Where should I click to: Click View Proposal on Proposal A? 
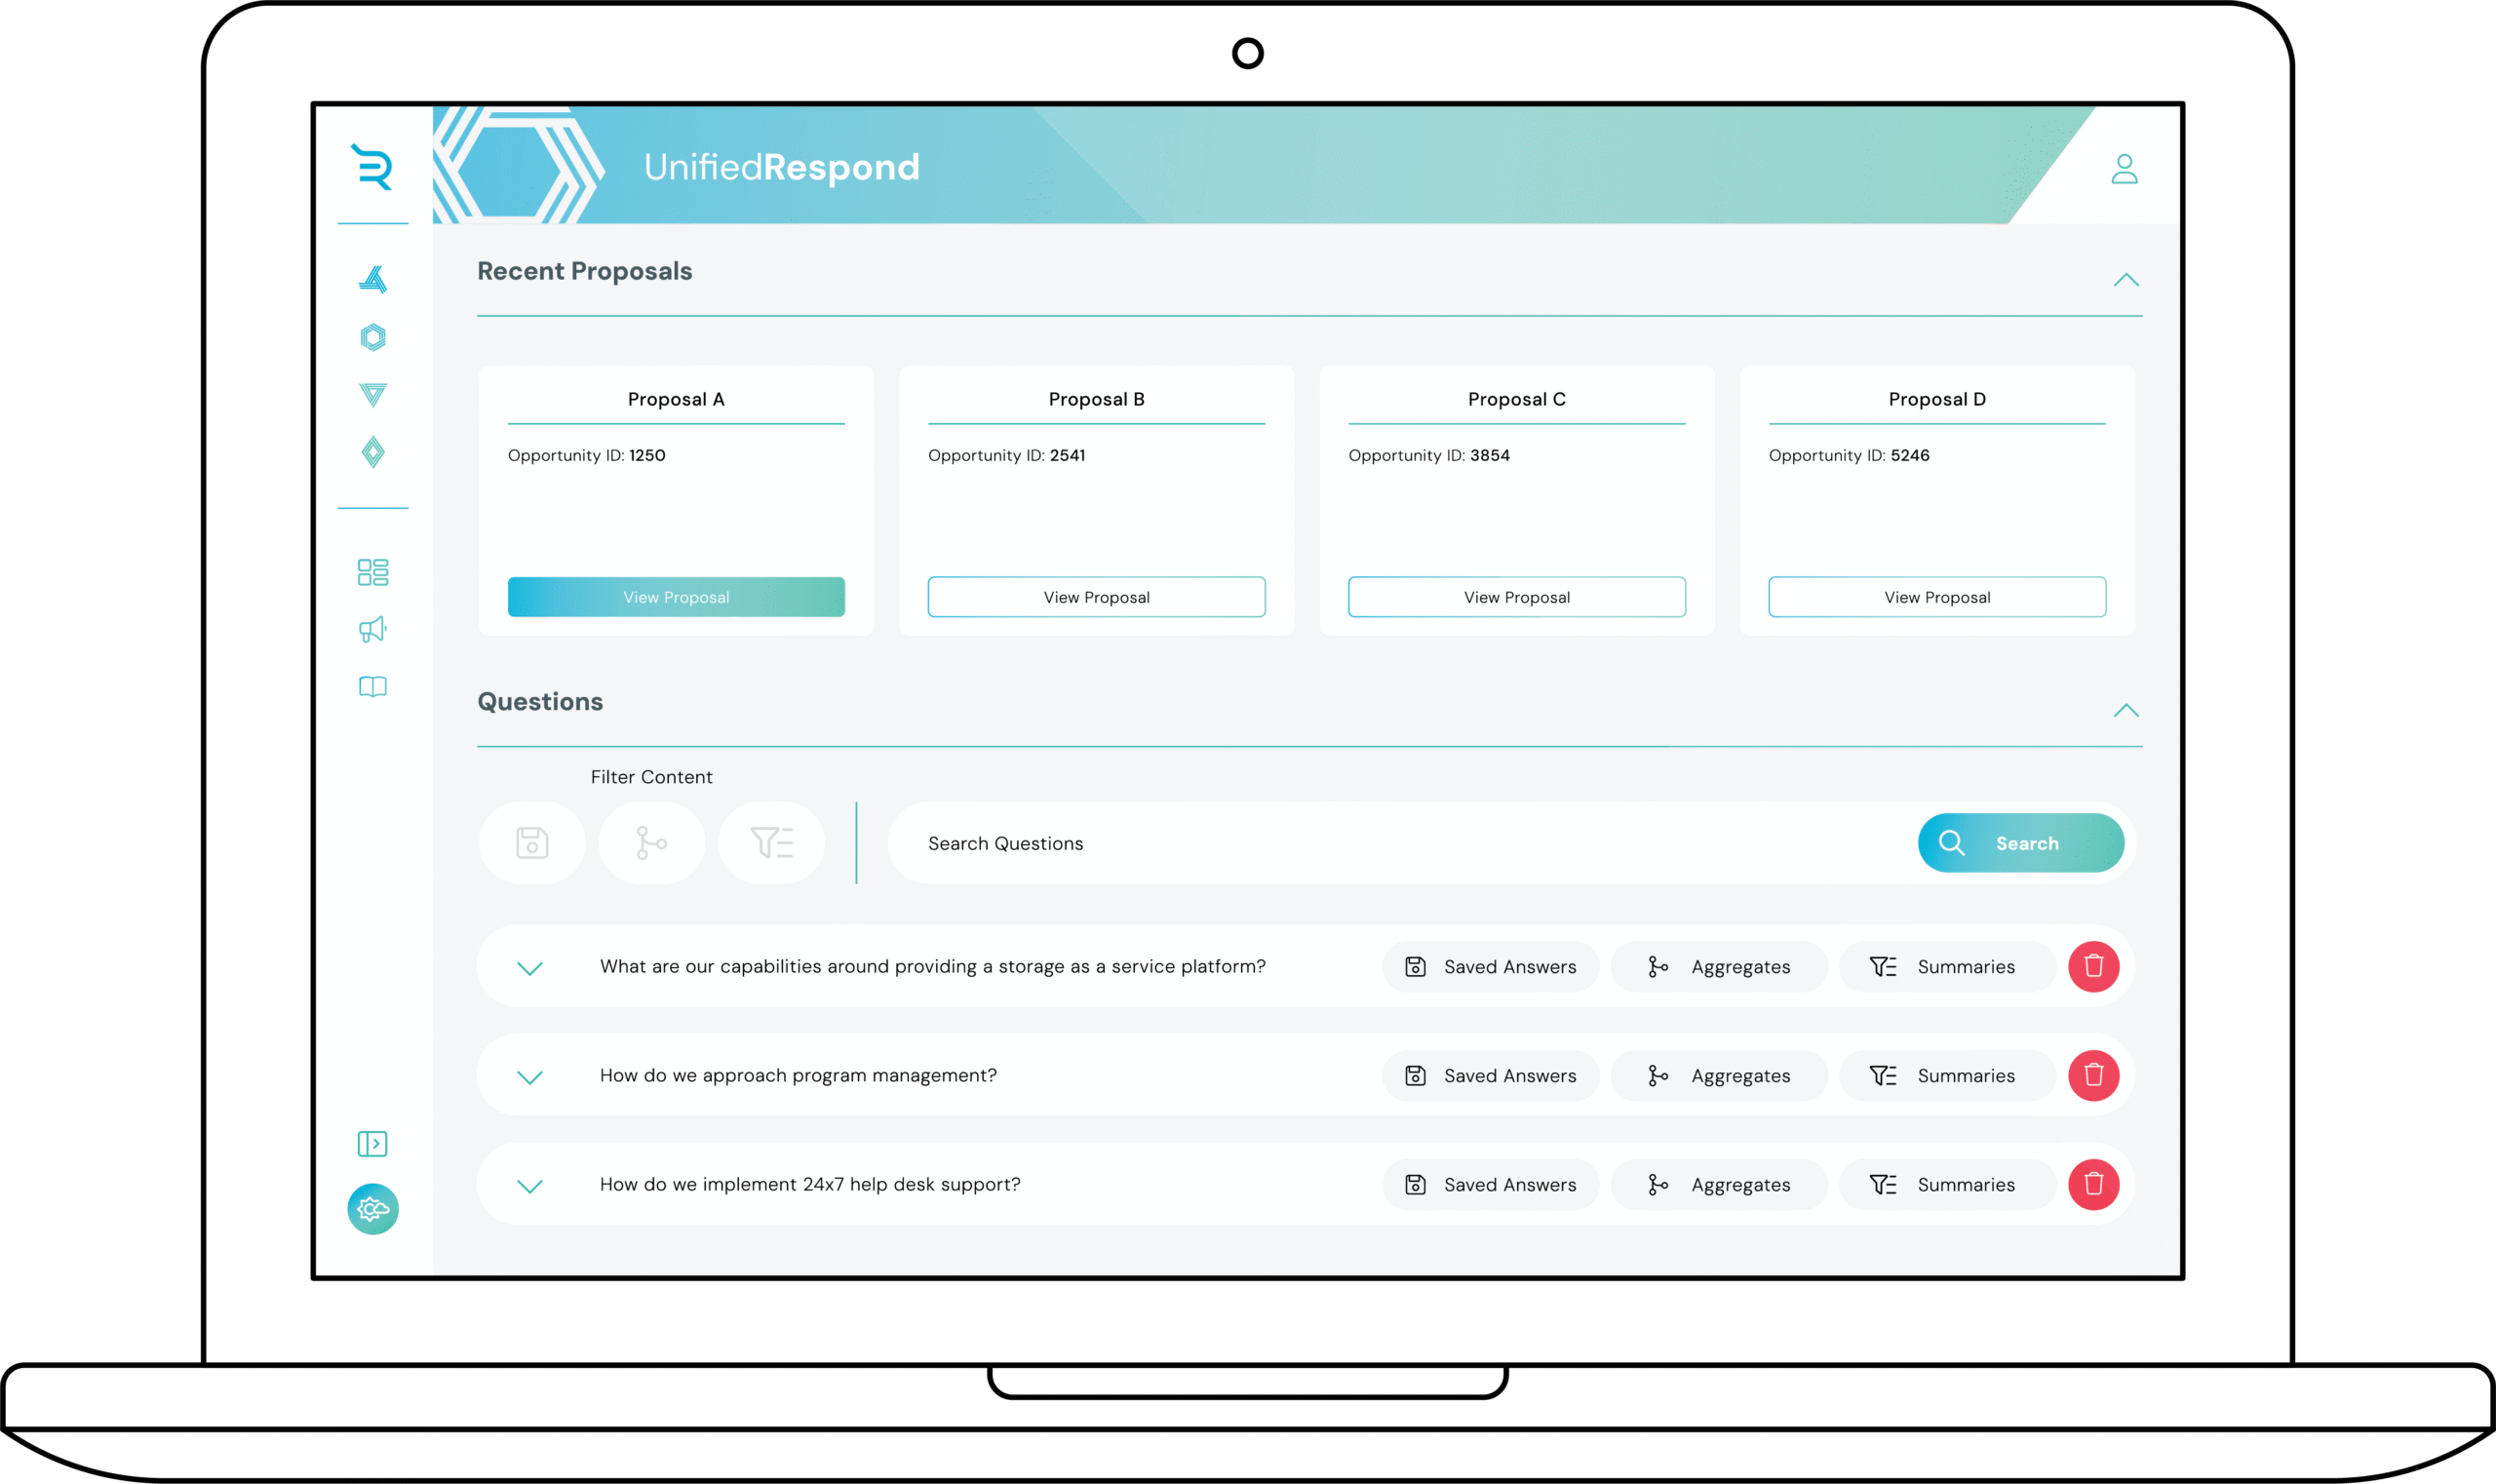(x=676, y=596)
